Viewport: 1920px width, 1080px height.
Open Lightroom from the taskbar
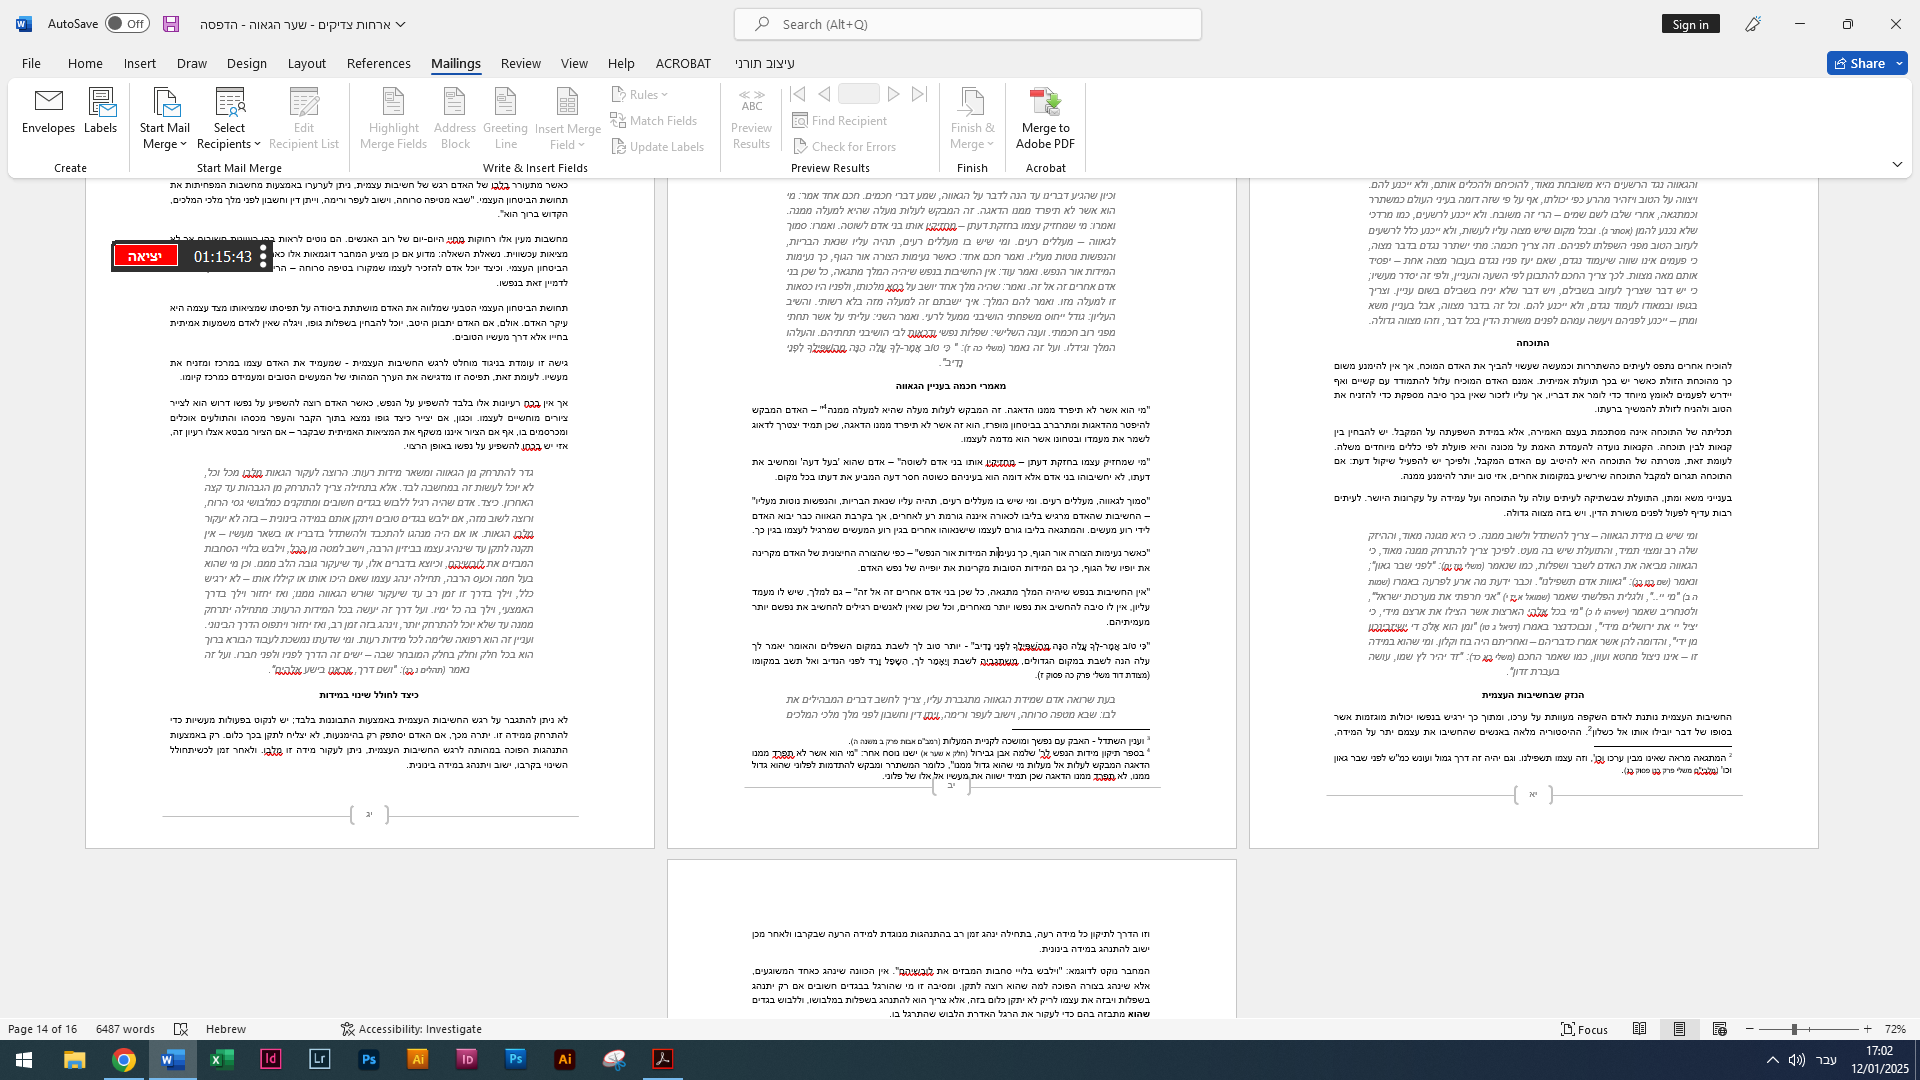point(320,1060)
